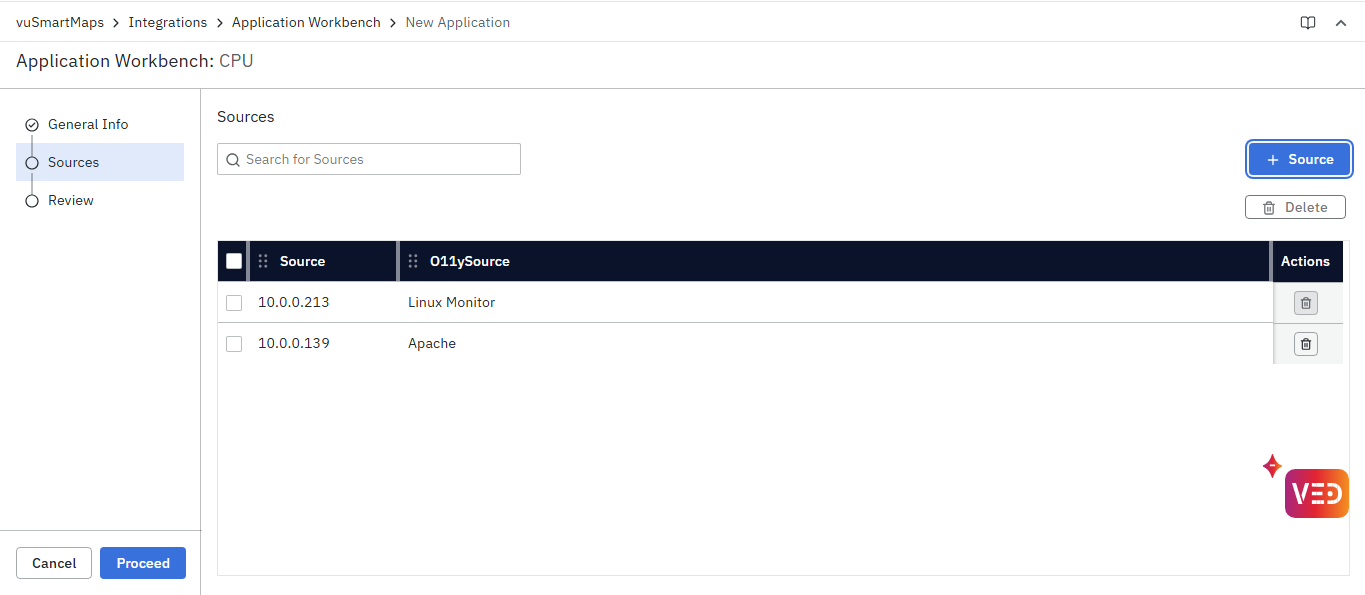Check the 10.0.0.213 row checkbox
The width and height of the screenshot is (1365, 595).
pos(234,303)
